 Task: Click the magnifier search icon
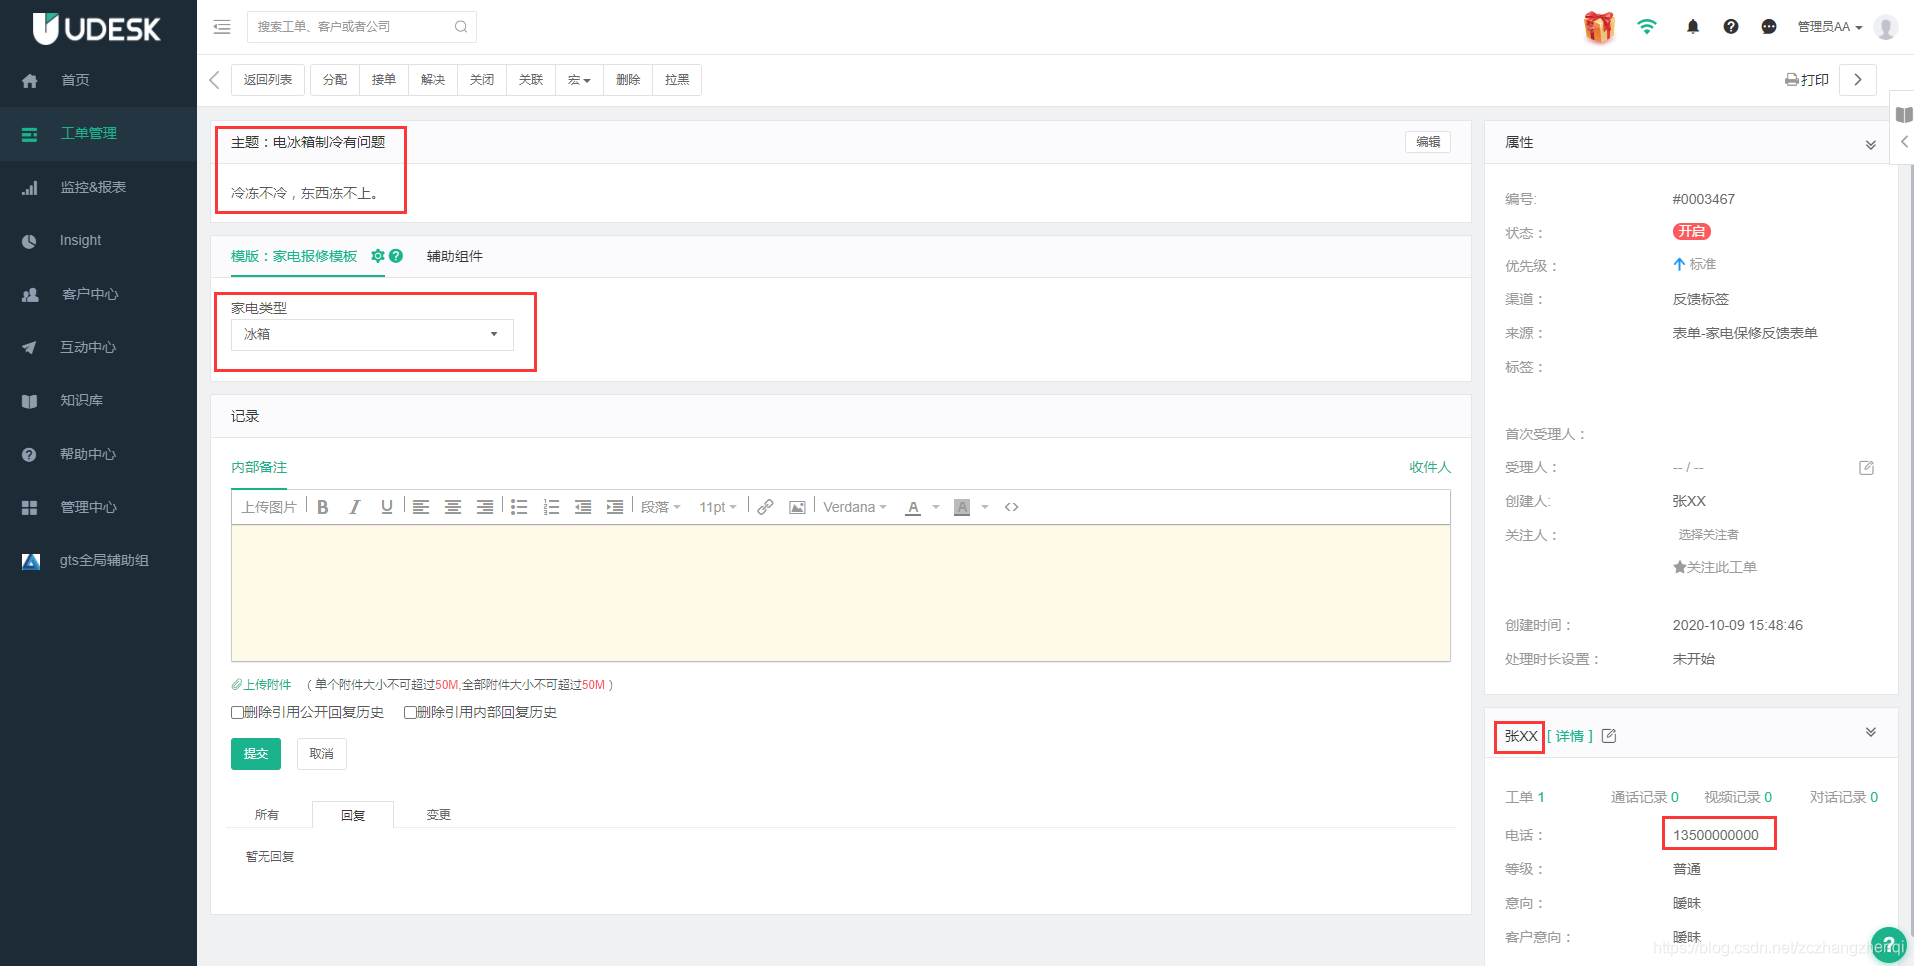coord(461,27)
